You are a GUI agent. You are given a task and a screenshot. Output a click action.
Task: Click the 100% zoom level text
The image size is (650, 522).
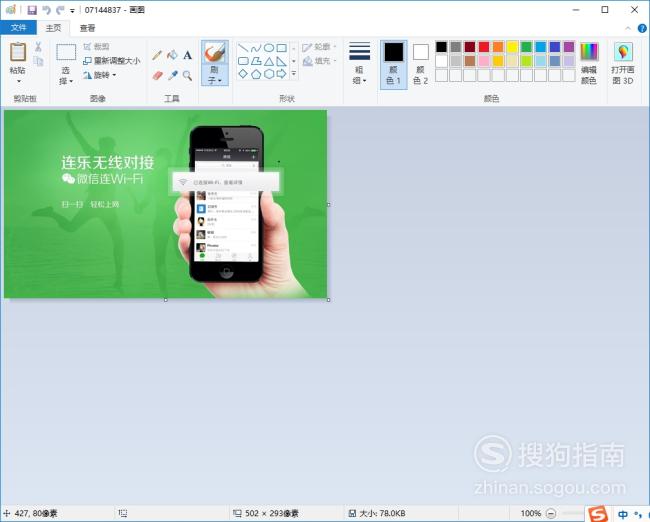pos(531,513)
